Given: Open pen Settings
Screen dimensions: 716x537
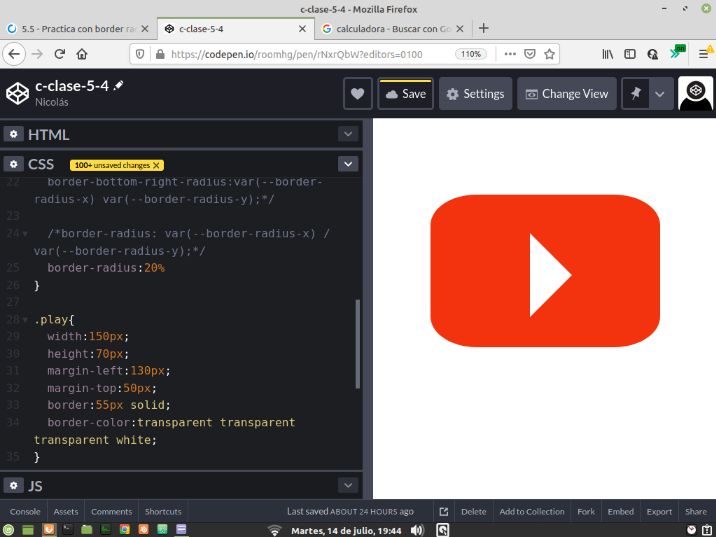Looking at the screenshot, I should pyautogui.click(x=475, y=94).
